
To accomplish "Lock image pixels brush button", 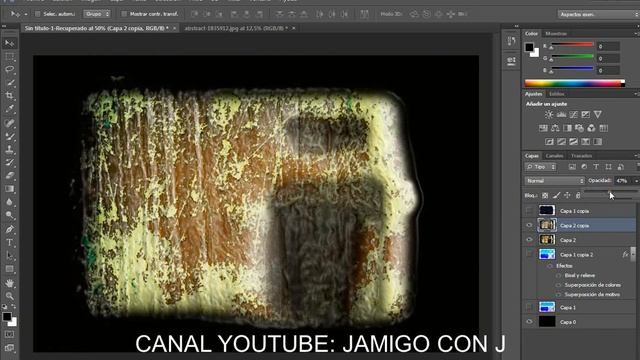I will pos(556,196).
